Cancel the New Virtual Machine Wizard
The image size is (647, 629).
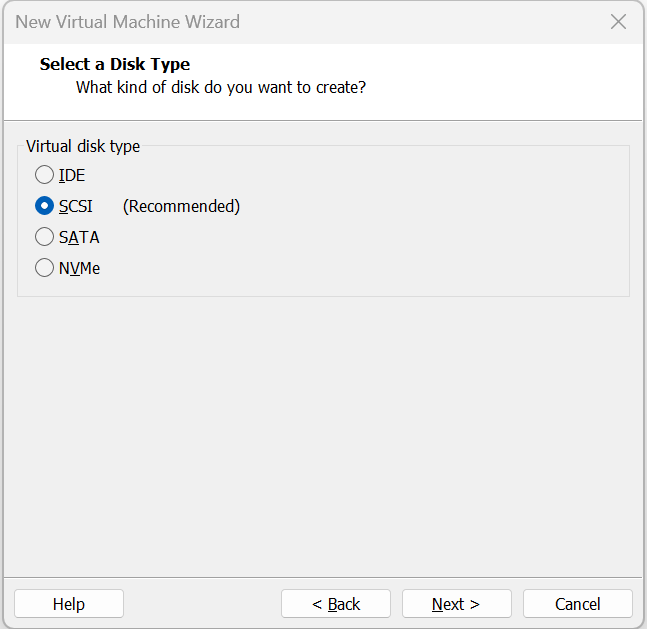coord(577,604)
